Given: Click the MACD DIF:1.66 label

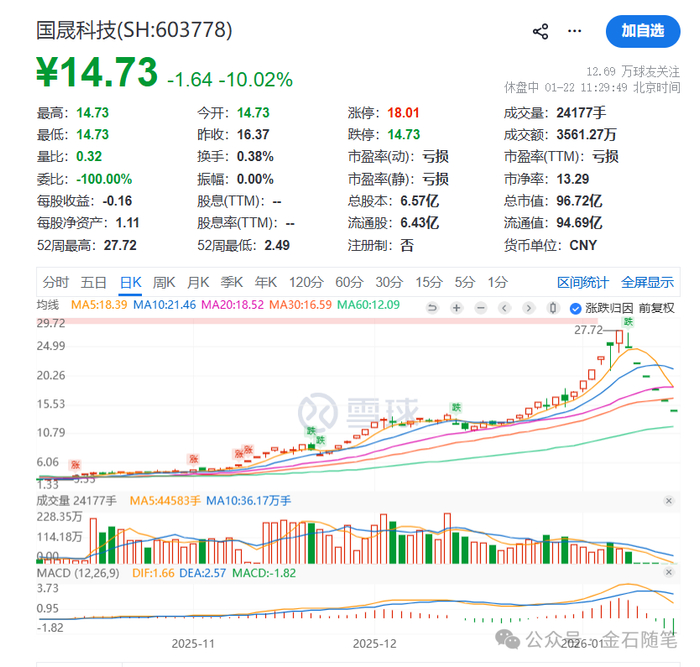Looking at the screenshot, I should (153, 573).
